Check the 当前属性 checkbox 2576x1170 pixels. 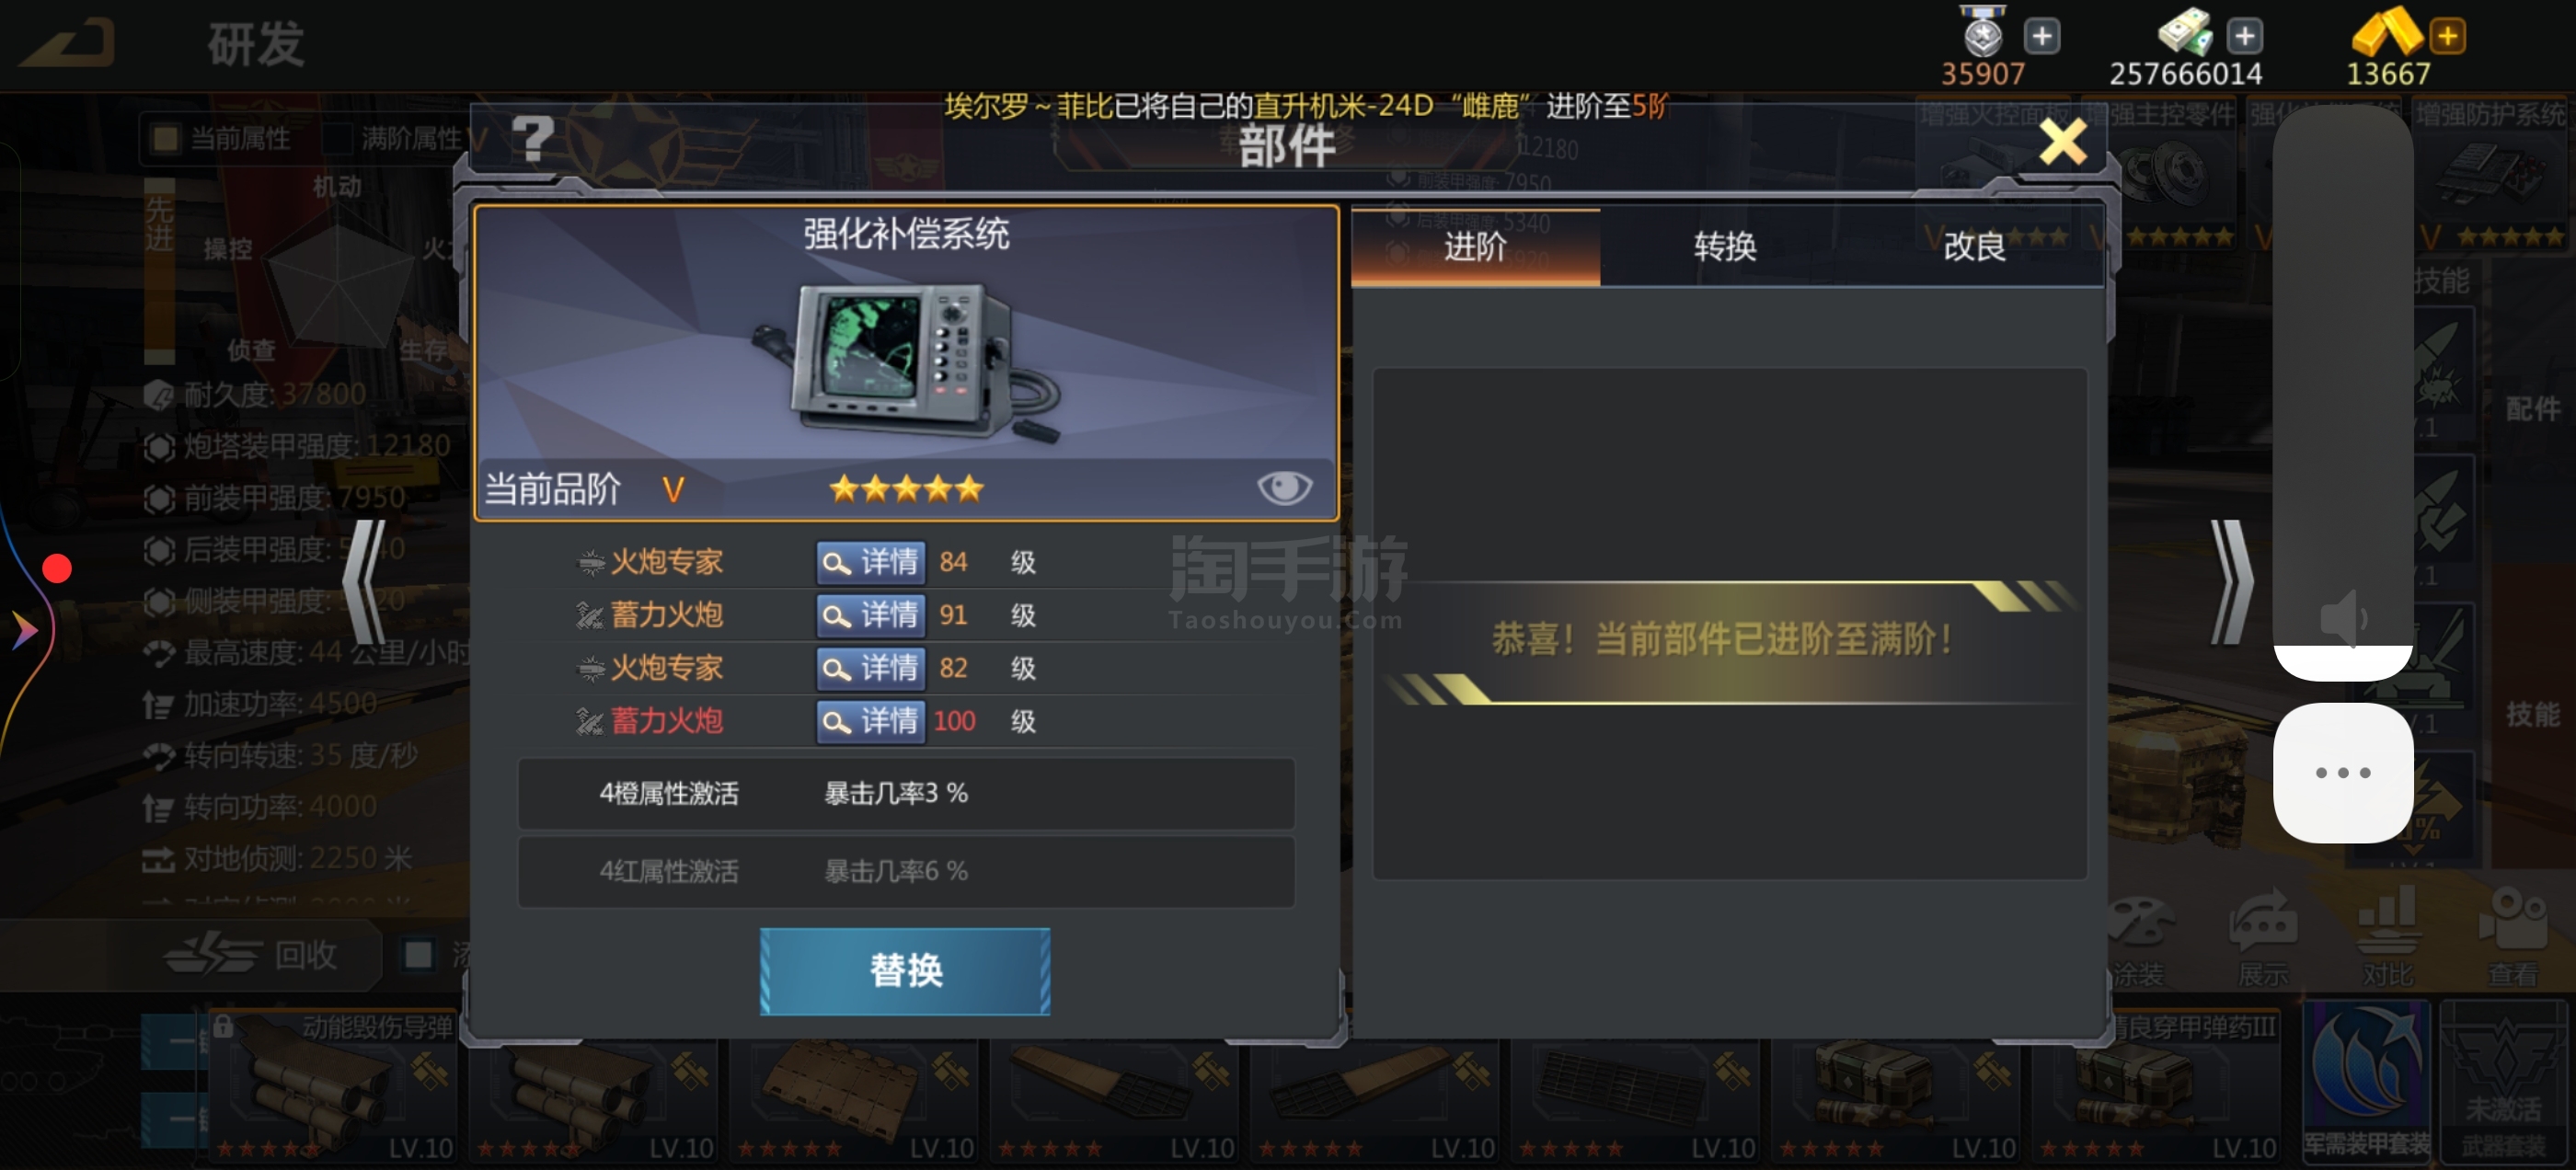coord(166,138)
